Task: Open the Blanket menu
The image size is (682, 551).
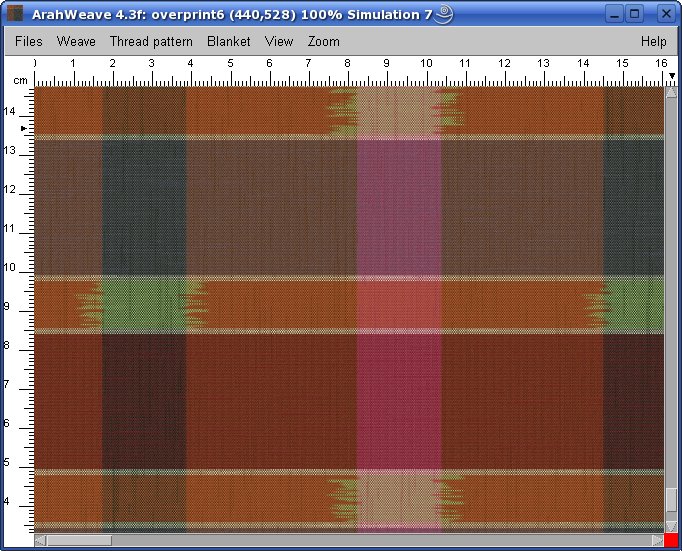Action: click(x=228, y=41)
